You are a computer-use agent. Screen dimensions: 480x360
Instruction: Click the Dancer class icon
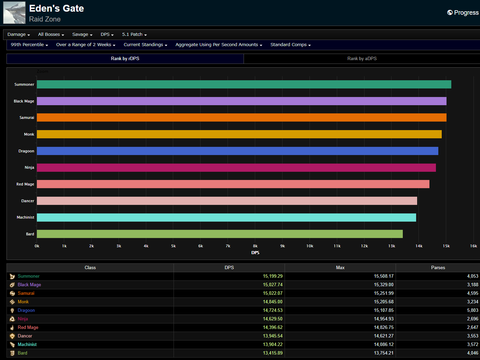[x=12, y=336]
